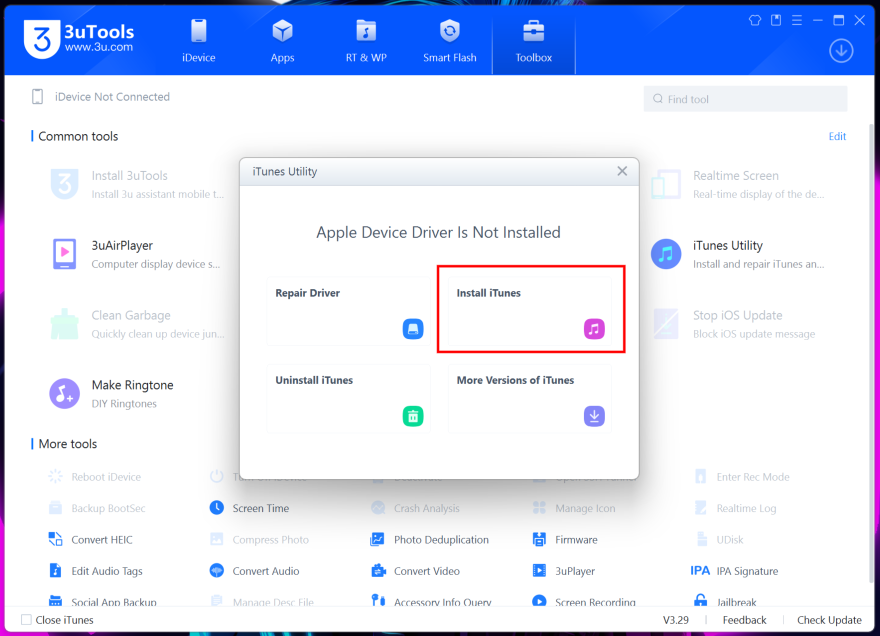Click the blue Repair Driver icon
This screenshot has width=880, height=636.
point(413,329)
